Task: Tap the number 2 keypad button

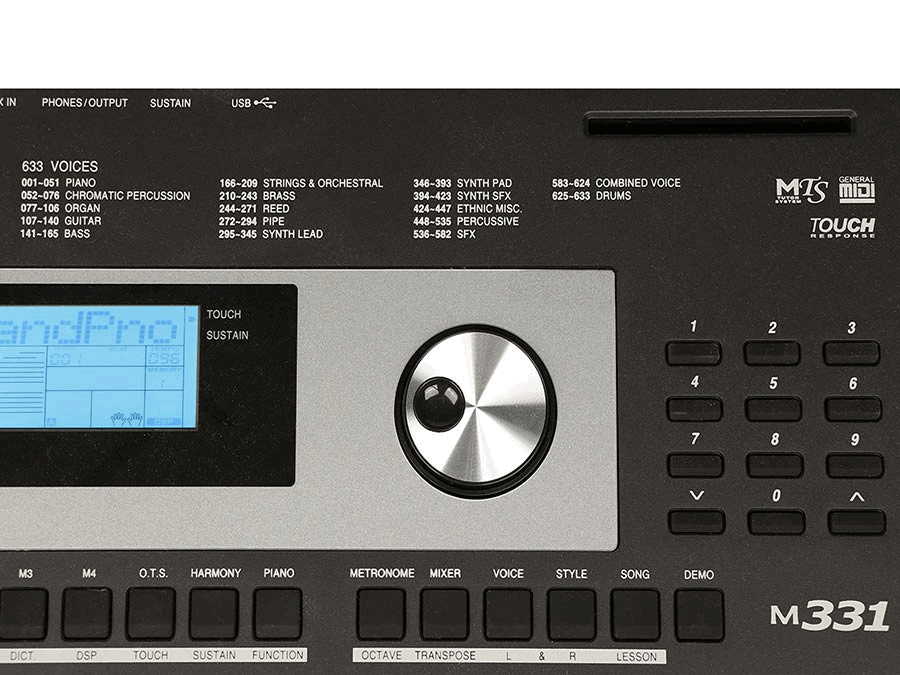Action: 771,352
